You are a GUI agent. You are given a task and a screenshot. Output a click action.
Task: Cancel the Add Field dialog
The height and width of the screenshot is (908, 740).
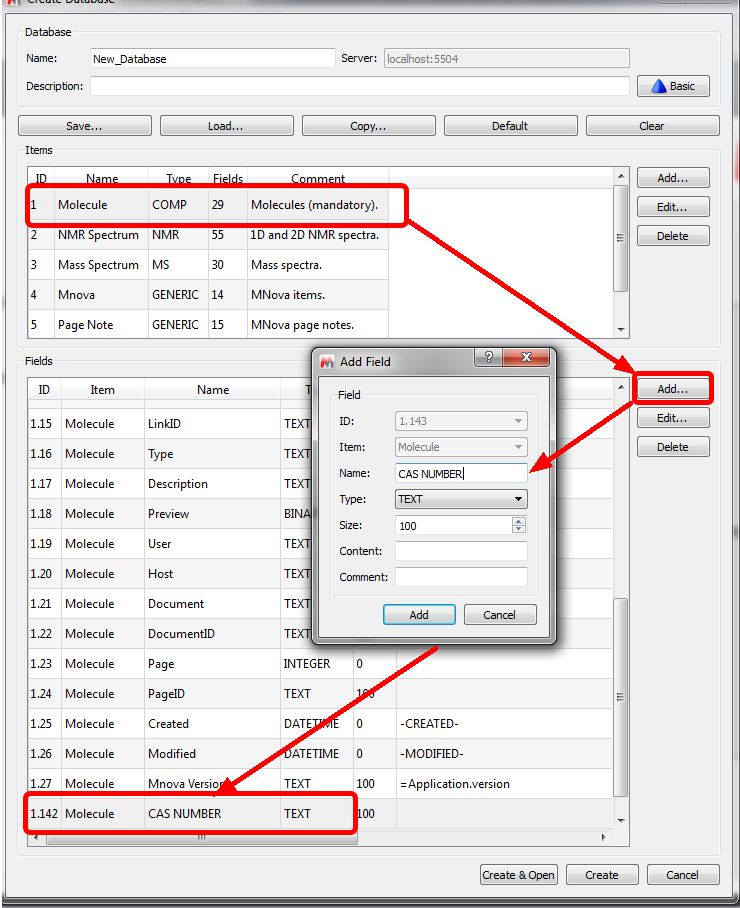click(500, 615)
